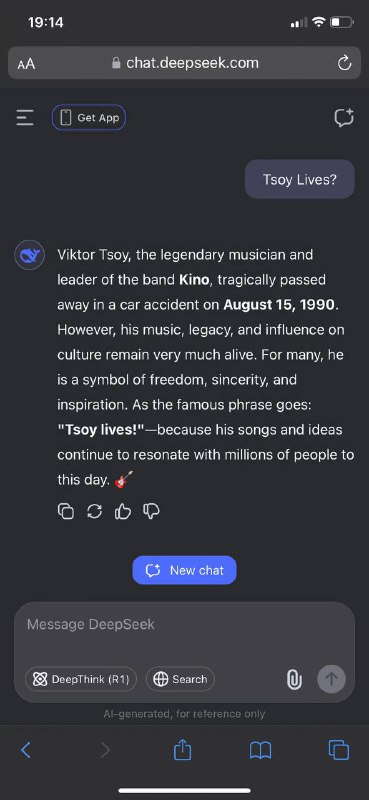Send message with the arrow button
The height and width of the screenshot is (800, 369).
pos(331,679)
